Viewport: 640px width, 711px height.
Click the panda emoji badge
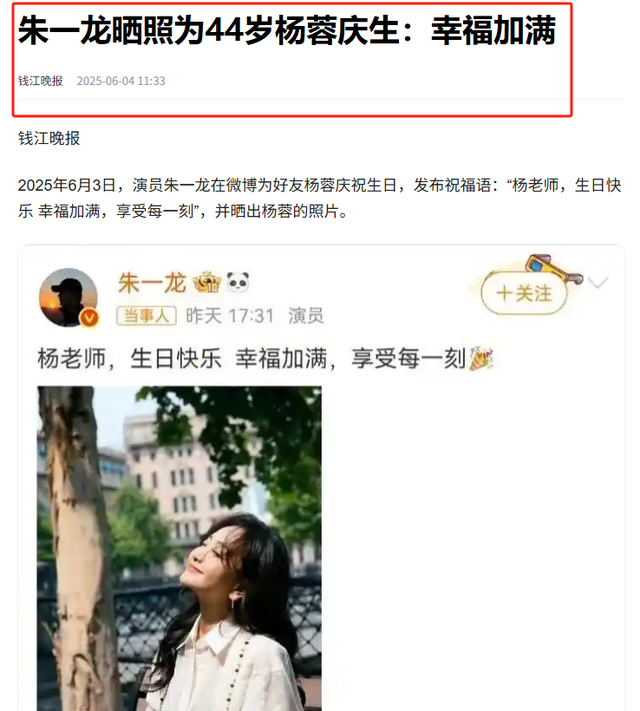238,282
